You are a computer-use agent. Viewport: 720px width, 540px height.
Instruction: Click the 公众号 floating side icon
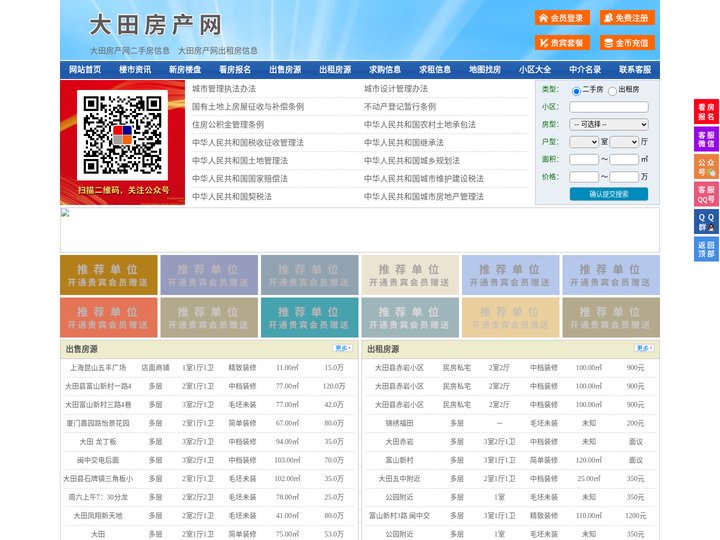[x=706, y=167]
